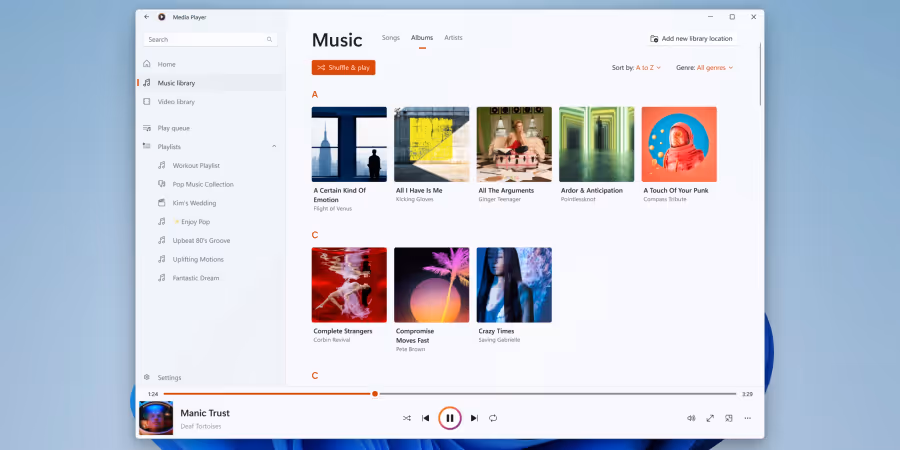The height and width of the screenshot is (450, 900).
Task: Click Add new library location
Action: tap(691, 38)
